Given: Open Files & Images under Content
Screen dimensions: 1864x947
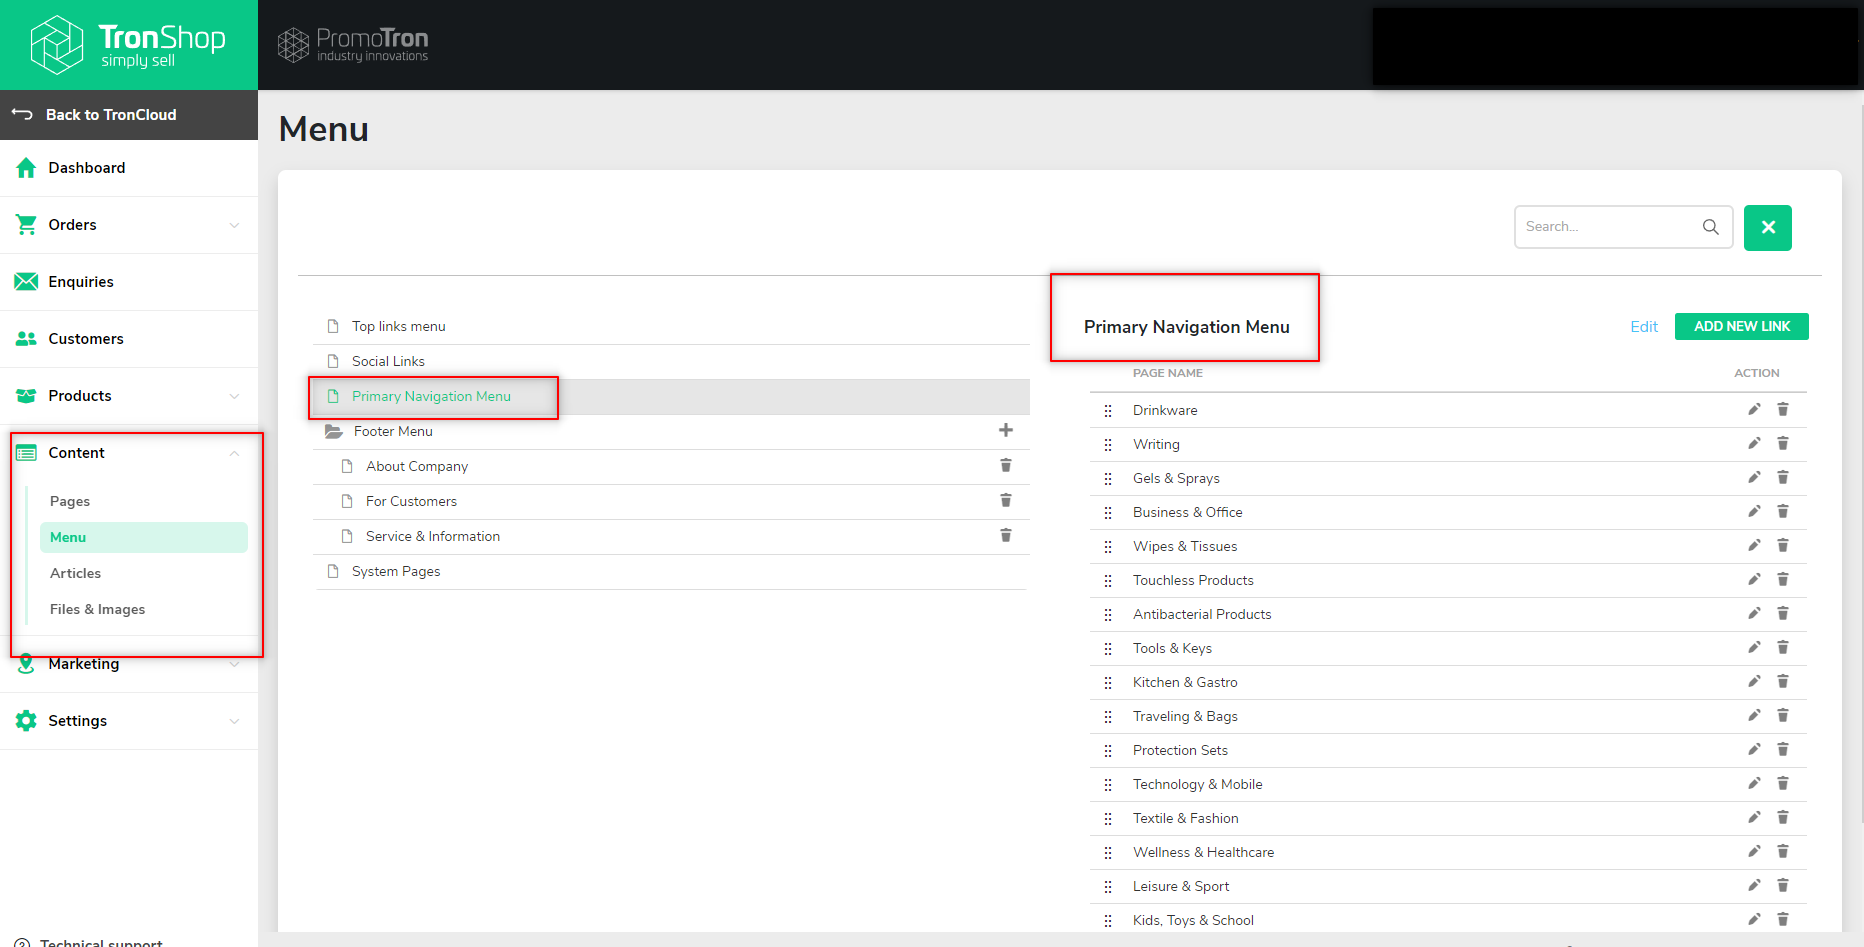Looking at the screenshot, I should pyautogui.click(x=98, y=609).
